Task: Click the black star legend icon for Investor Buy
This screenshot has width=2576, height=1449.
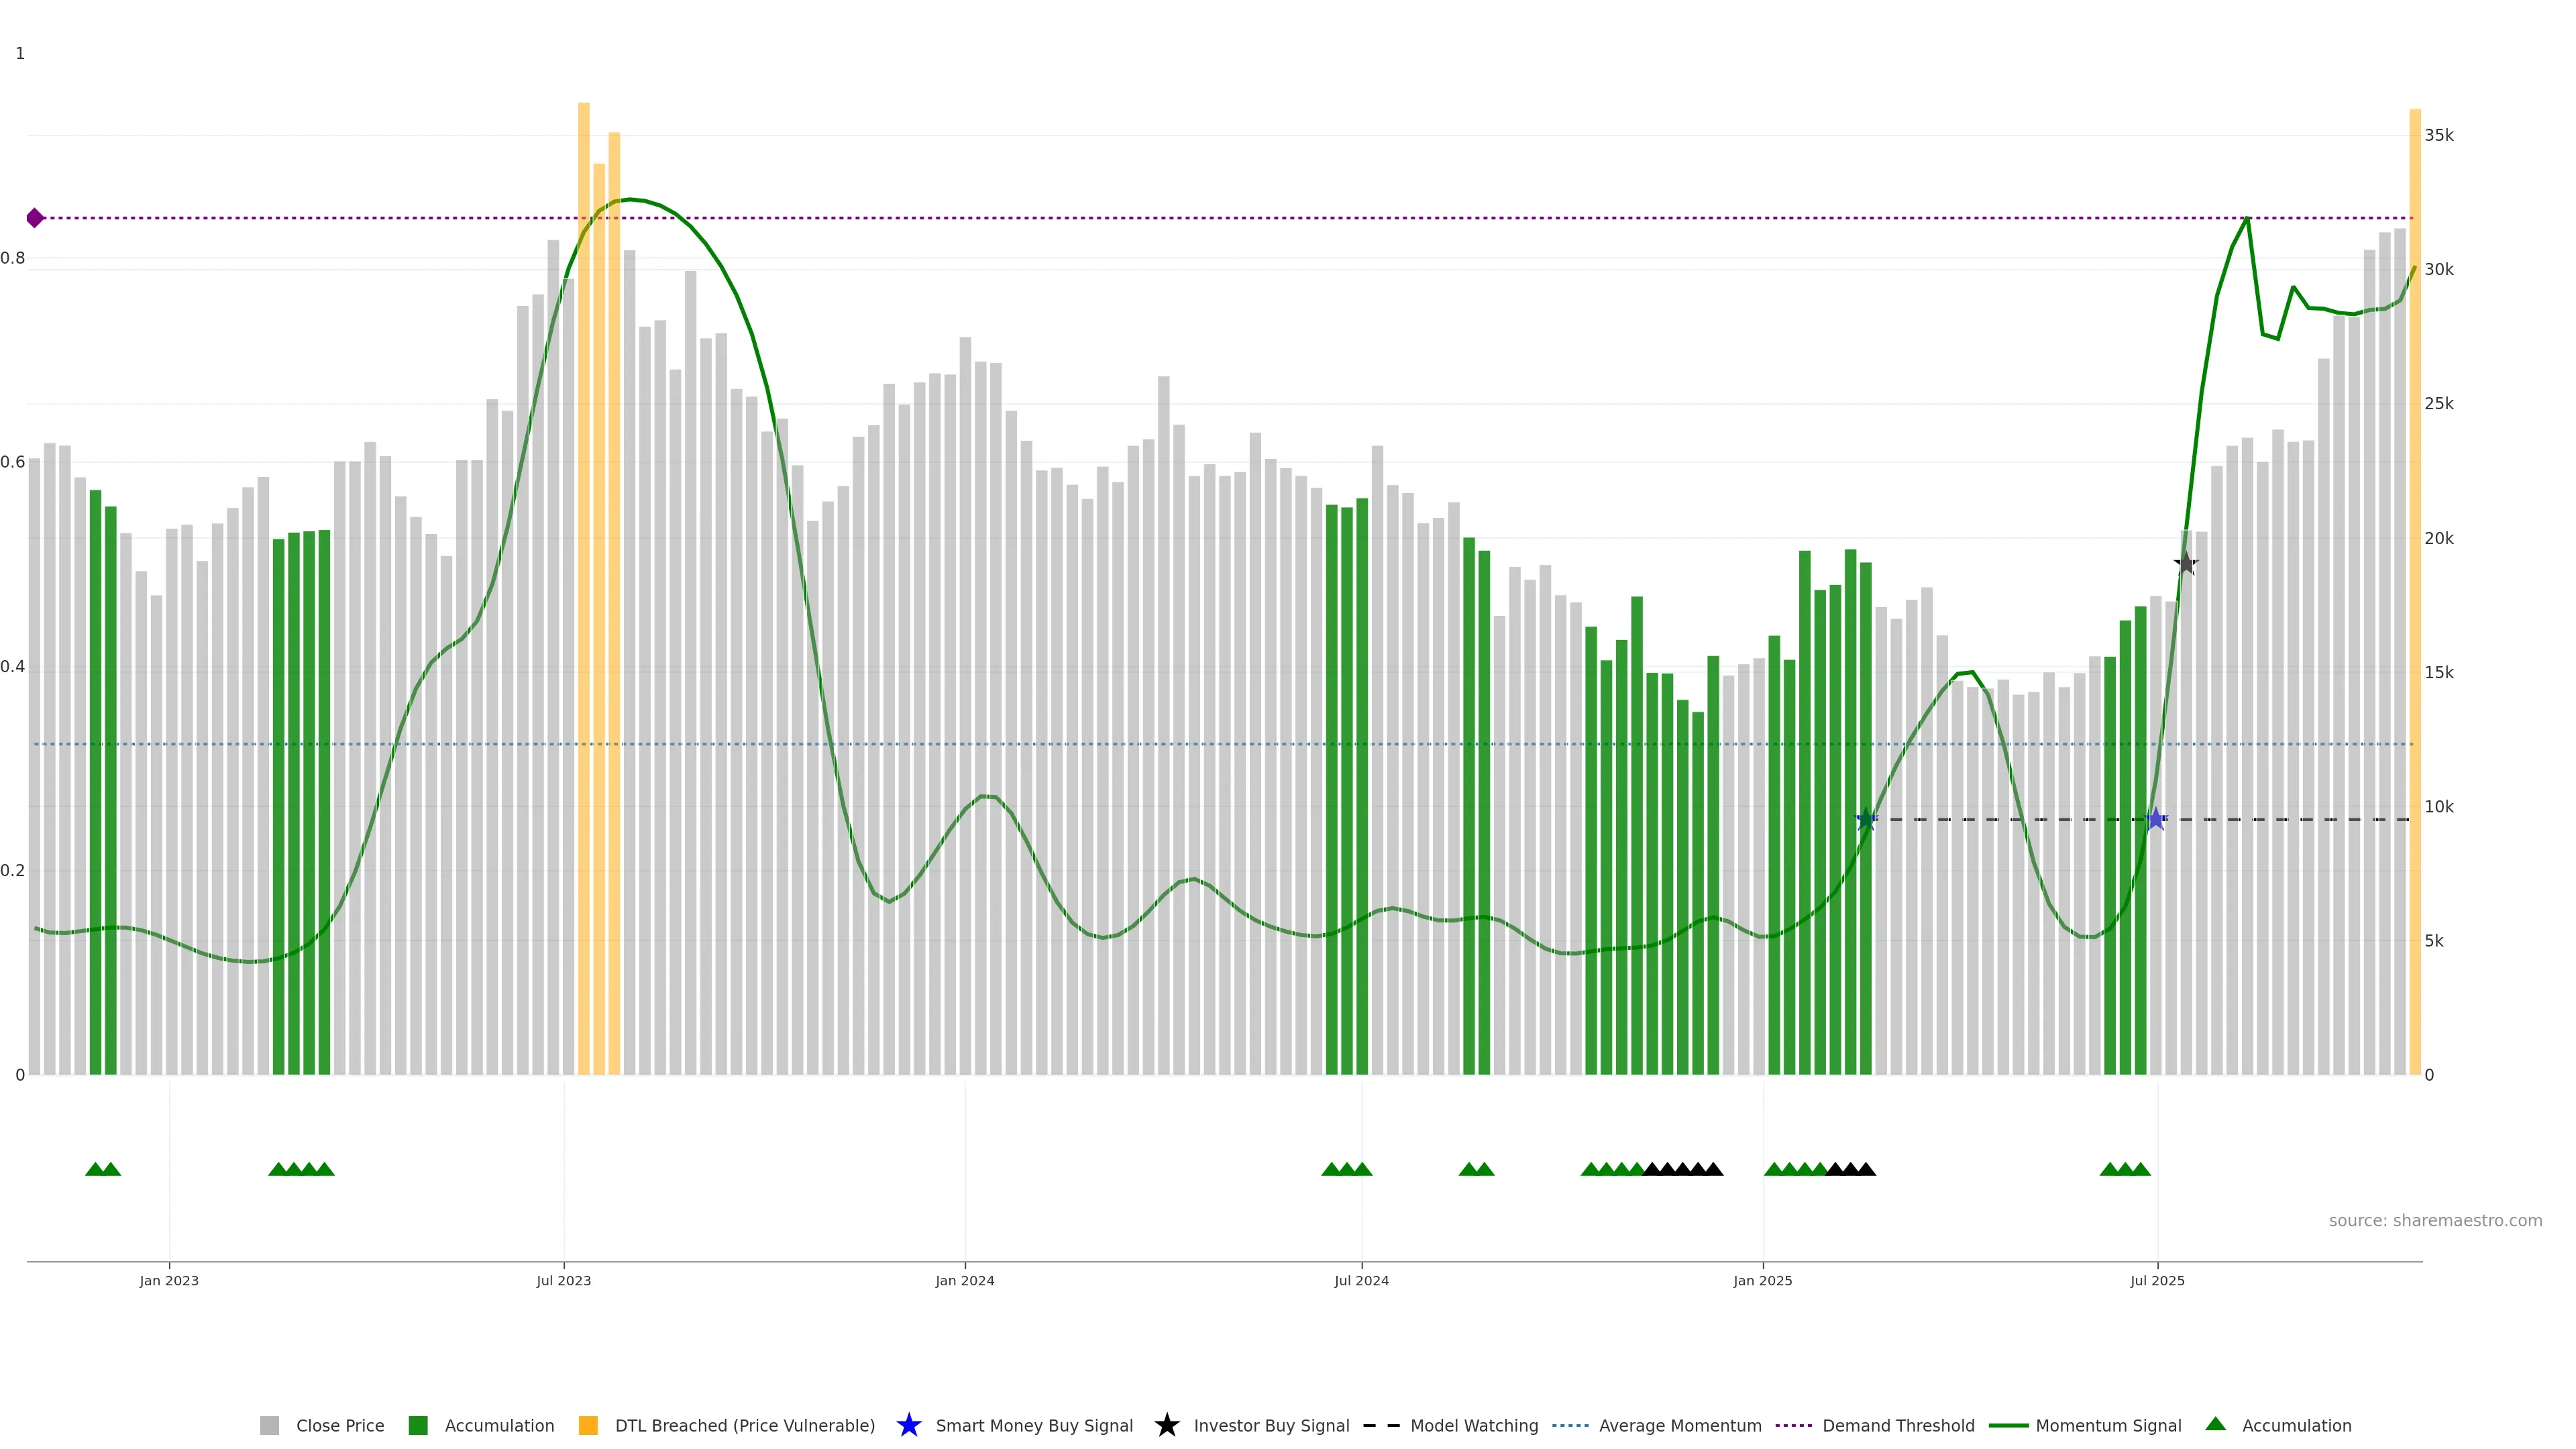Action: [x=1166, y=1425]
